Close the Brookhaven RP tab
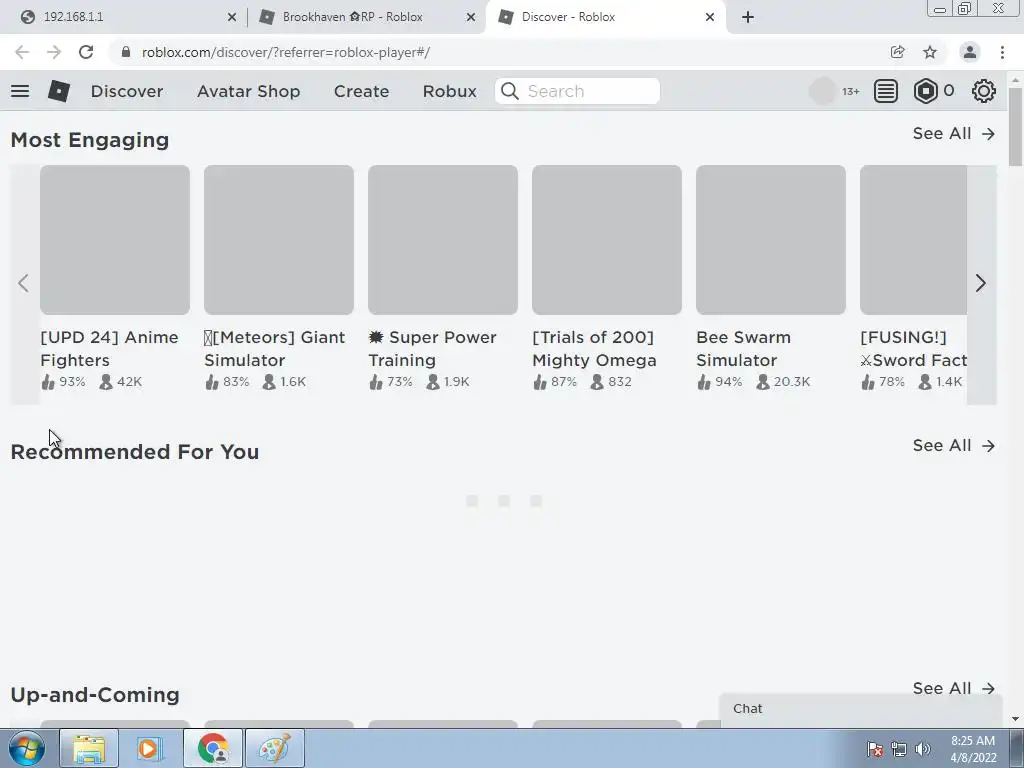This screenshot has height=768, width=1024. pyautogui.click(x=471, y=17)
